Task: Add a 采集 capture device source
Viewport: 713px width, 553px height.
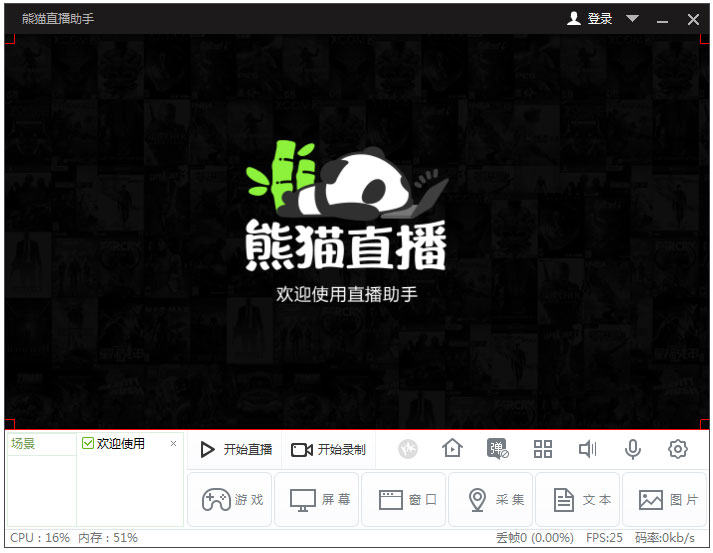Action: (491, 500)
